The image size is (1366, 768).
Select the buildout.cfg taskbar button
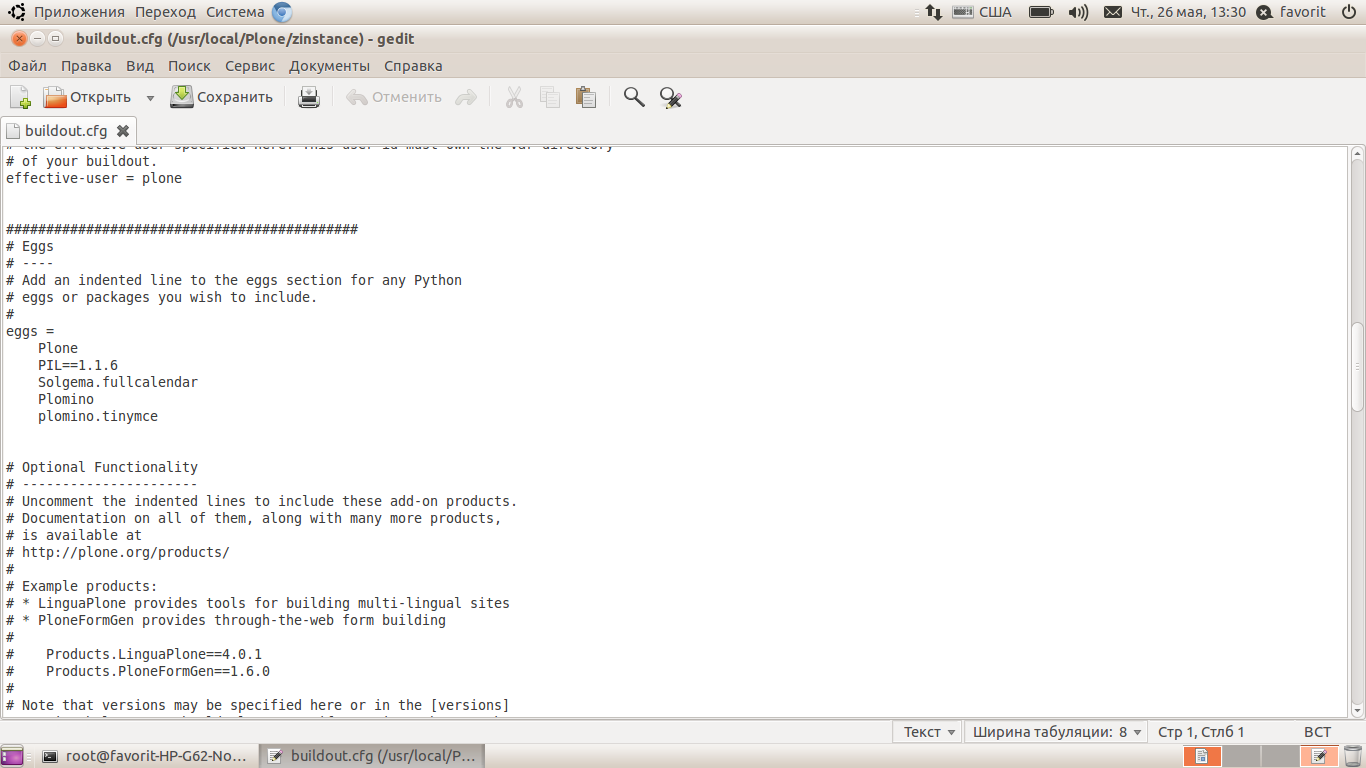coord(372,756)
